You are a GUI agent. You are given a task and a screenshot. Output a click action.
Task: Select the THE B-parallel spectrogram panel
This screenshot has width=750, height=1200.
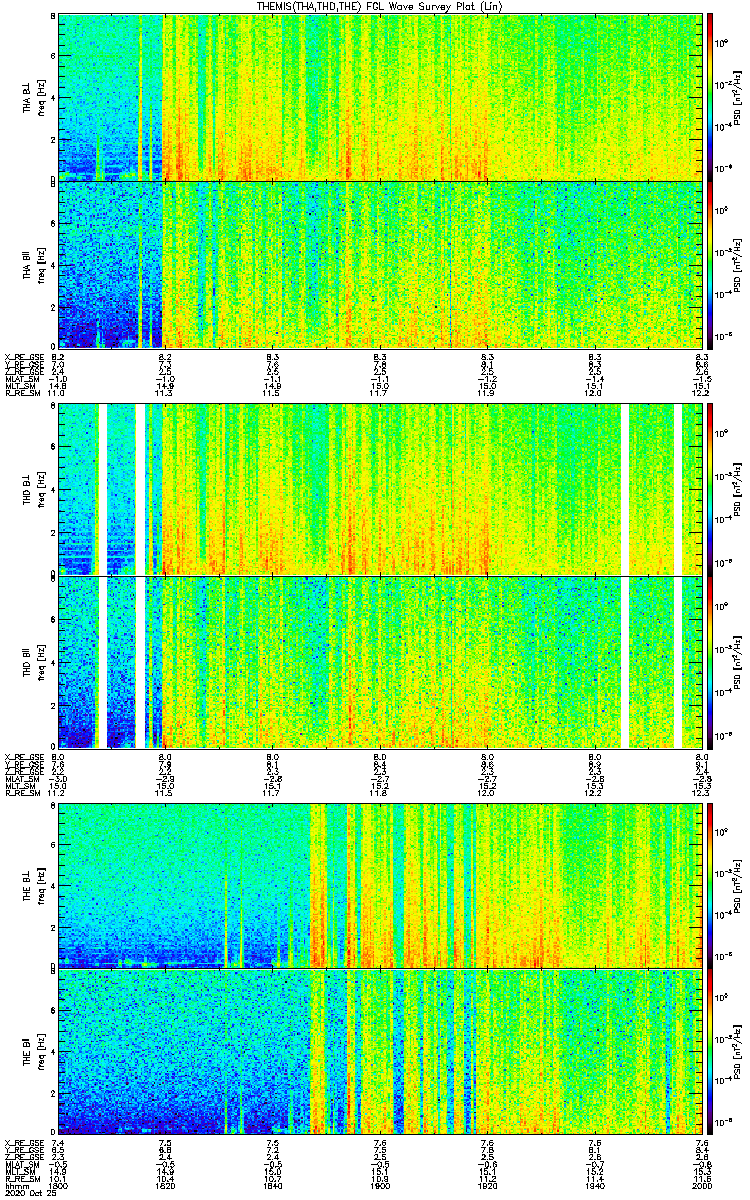pyautogui.click(x=379, y=1052)
